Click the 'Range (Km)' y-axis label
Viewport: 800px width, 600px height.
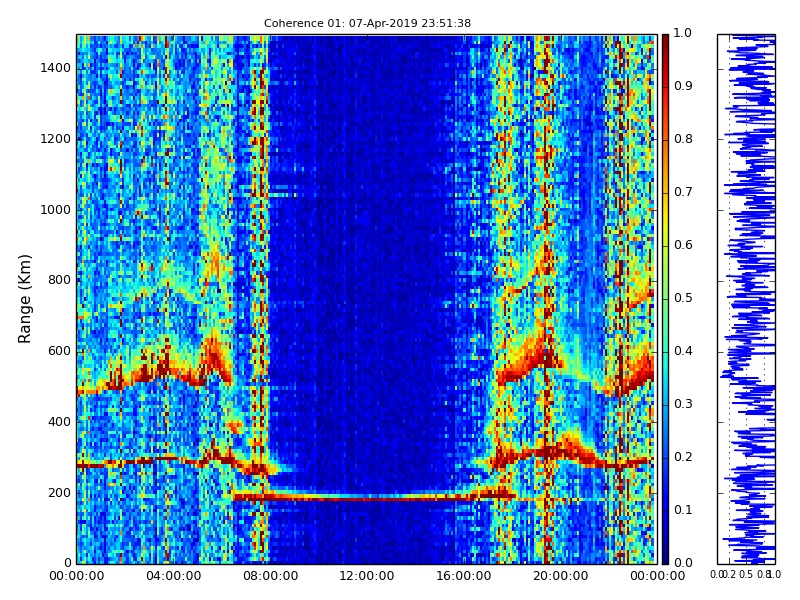pyautogui.click(x=24, y=299)
